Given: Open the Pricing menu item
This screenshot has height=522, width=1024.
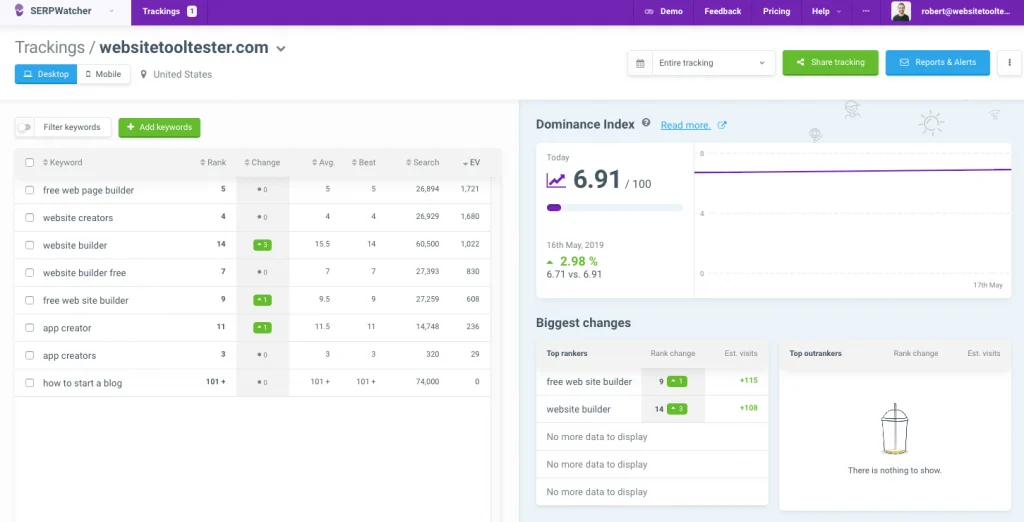Looking at the screenshot, I should click(776, 12).
